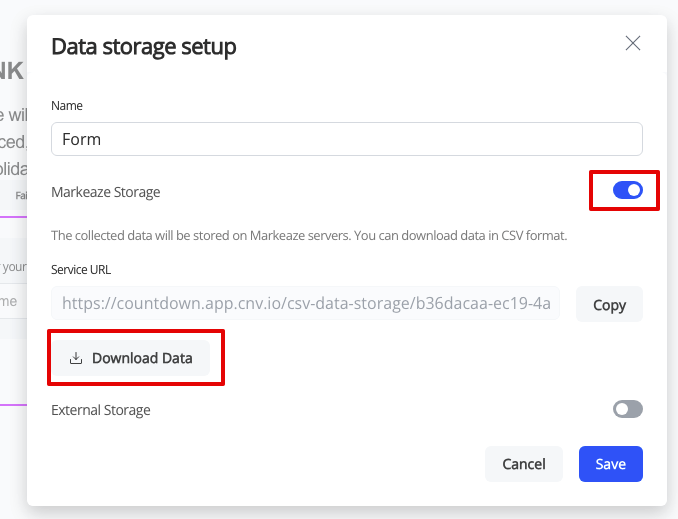The height and width of the screenshot is (519, 678).
Task: Click the Markeaze Storage label
Action: pyautogui.click(x=106, y=192)
